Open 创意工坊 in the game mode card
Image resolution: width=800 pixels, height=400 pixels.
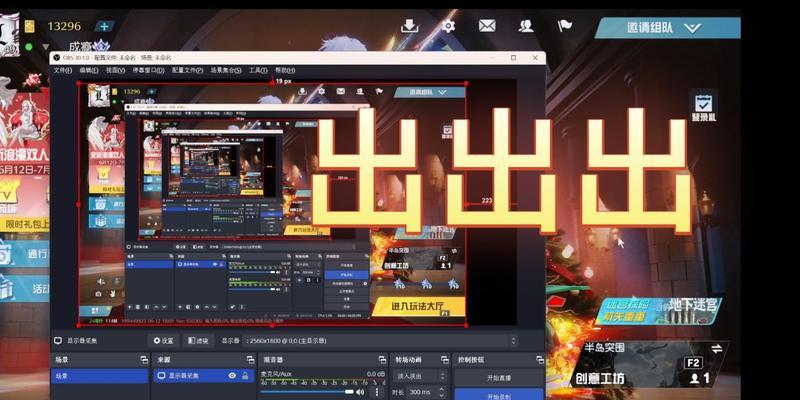tap(599, 378)
